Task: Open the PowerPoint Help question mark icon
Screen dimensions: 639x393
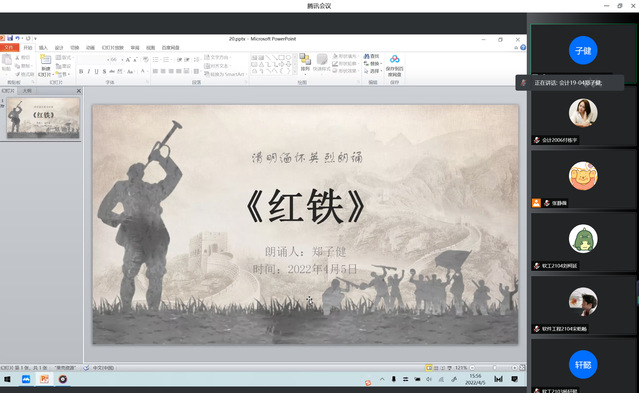Action: pos(523,48)
